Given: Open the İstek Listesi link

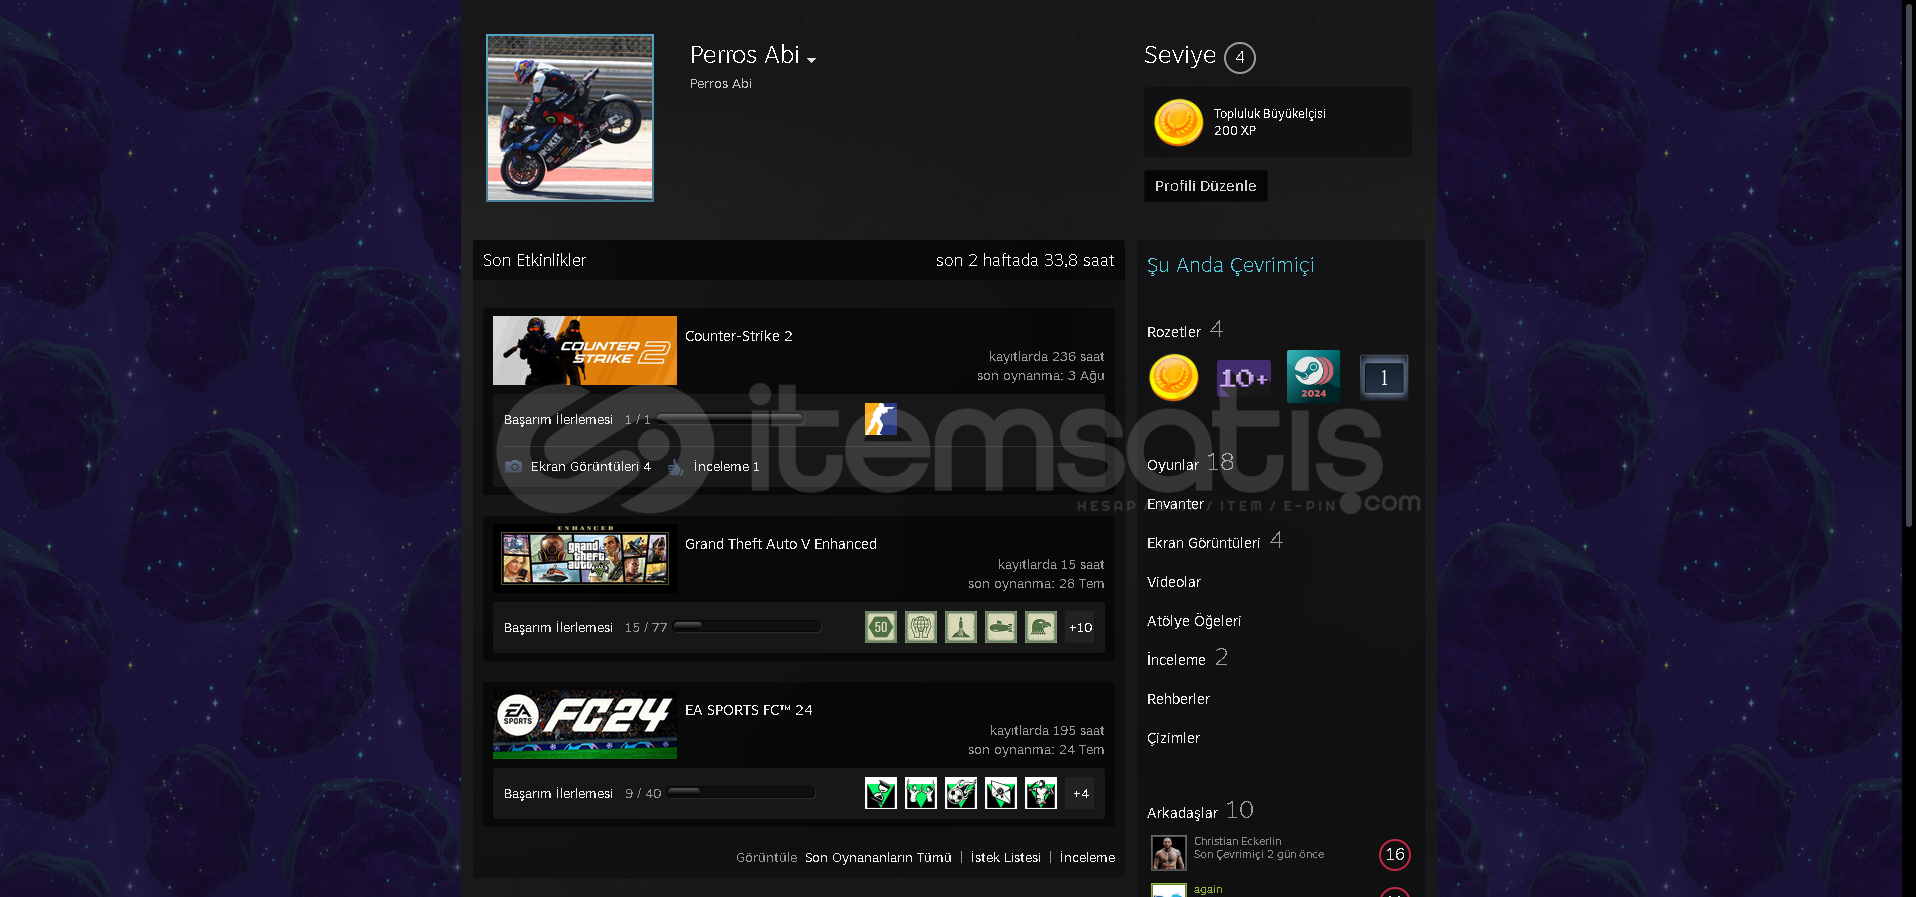Looking at the screenshot, I should click(1006, 857).
